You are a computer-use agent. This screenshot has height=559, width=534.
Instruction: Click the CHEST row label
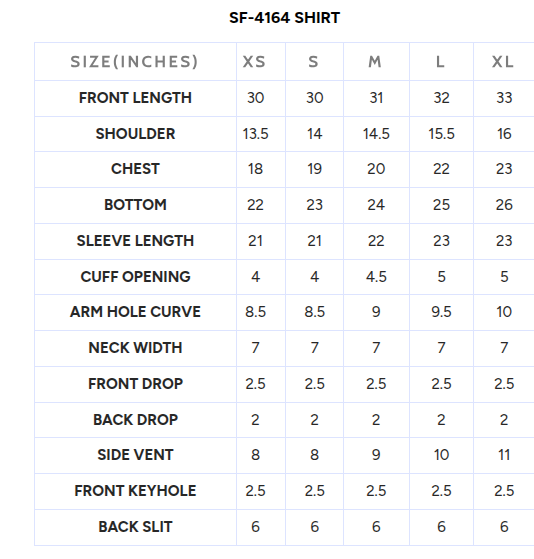click(135, 169)
